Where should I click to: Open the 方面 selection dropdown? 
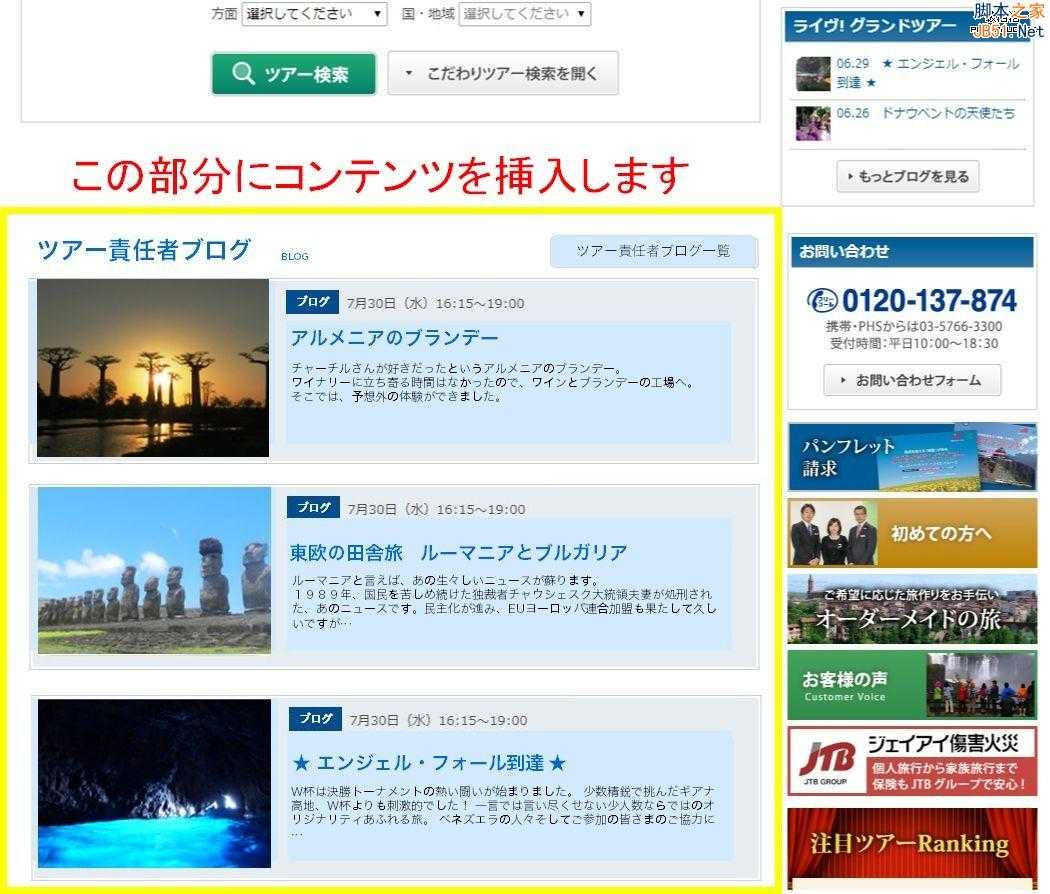pos(316,15)
